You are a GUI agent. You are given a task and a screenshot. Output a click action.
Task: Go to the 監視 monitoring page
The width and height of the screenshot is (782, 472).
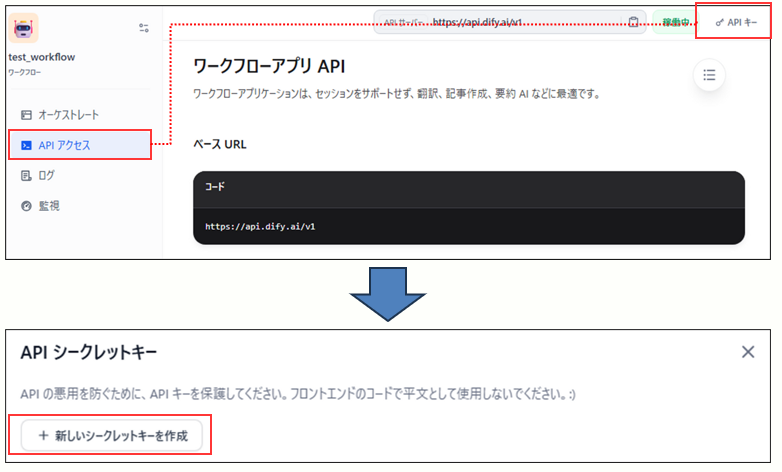48,206
